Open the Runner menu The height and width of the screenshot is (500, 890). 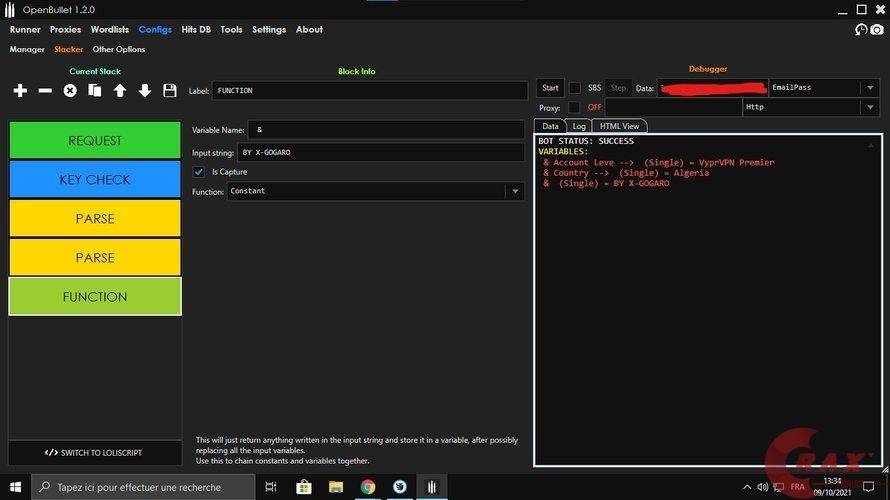25,30
